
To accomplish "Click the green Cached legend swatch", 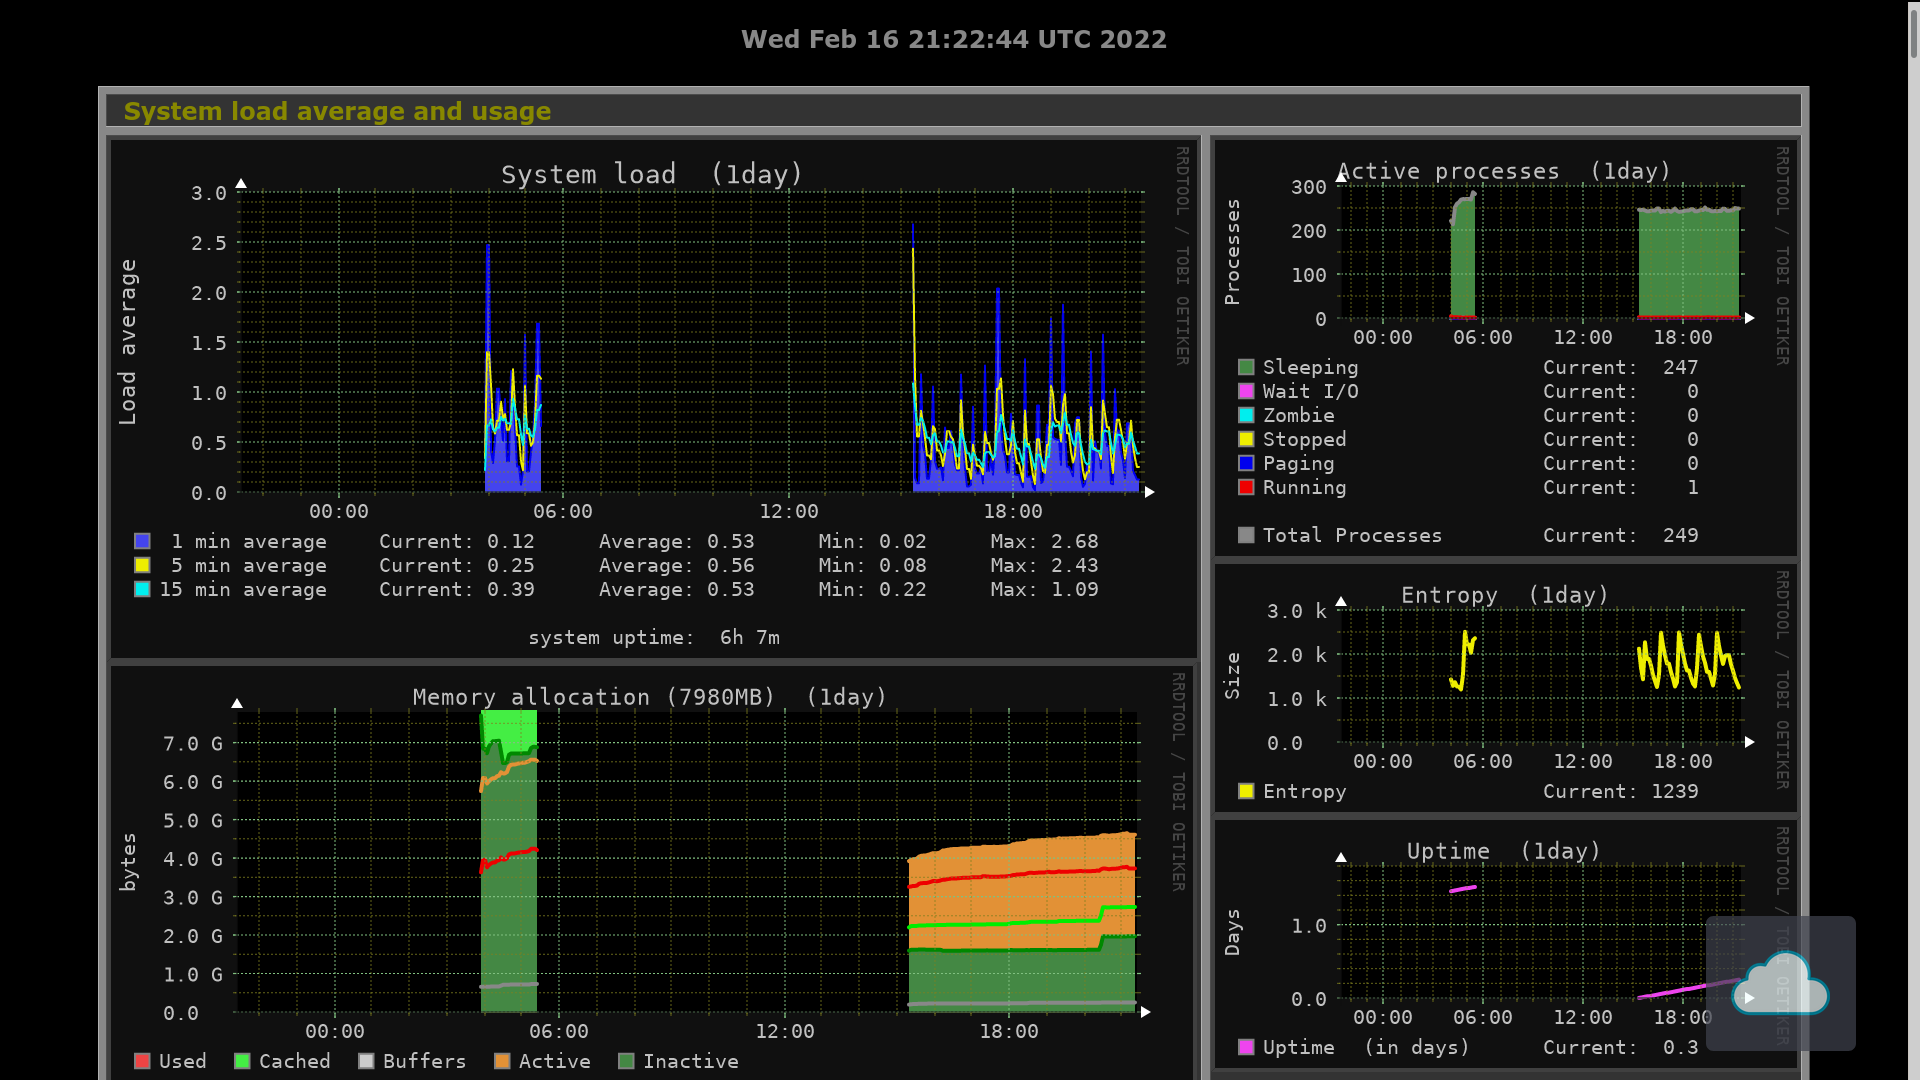I will [x=242, y=1061].
